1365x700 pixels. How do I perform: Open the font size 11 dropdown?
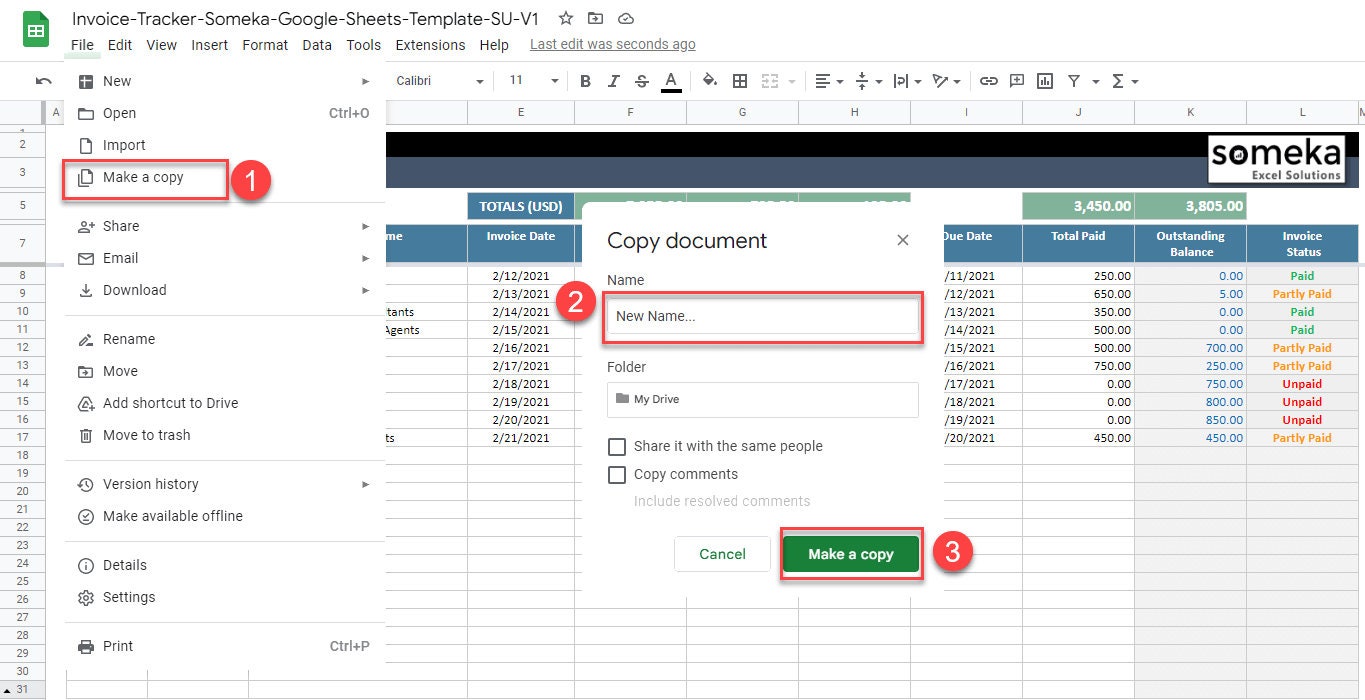point(534,81)
